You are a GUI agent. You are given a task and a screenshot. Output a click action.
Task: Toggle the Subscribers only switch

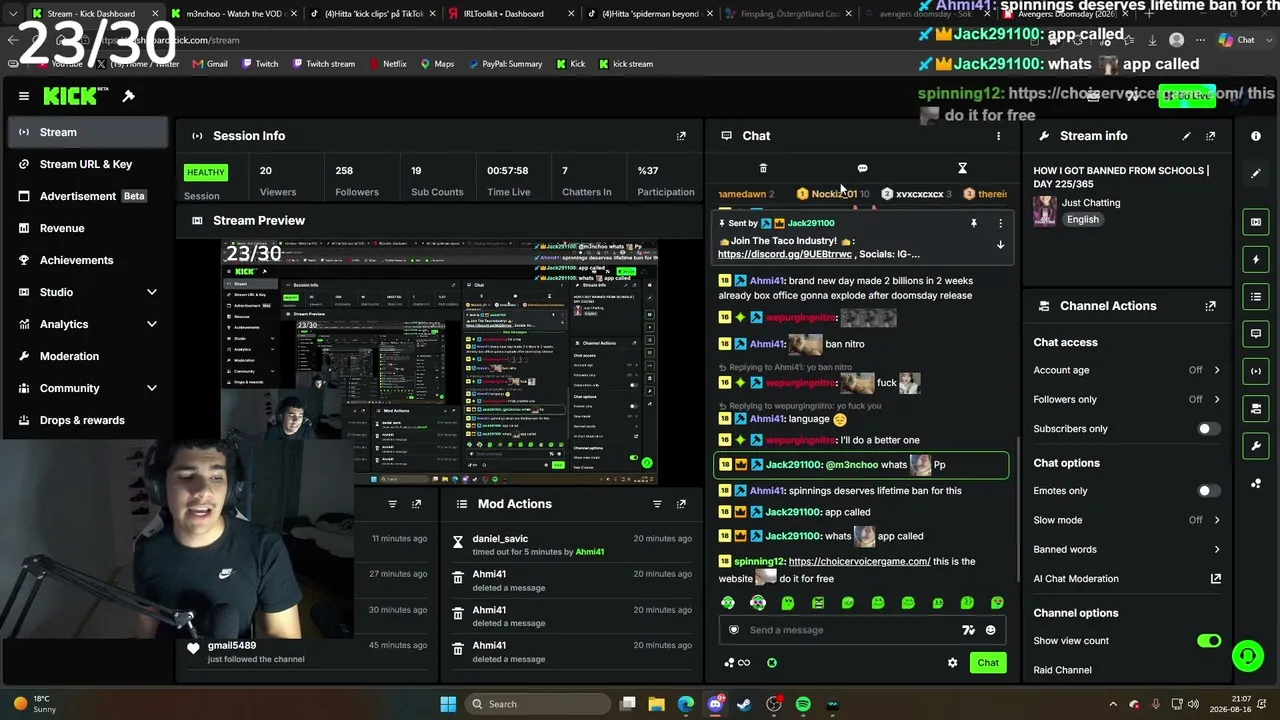(x=1208, y=429)
